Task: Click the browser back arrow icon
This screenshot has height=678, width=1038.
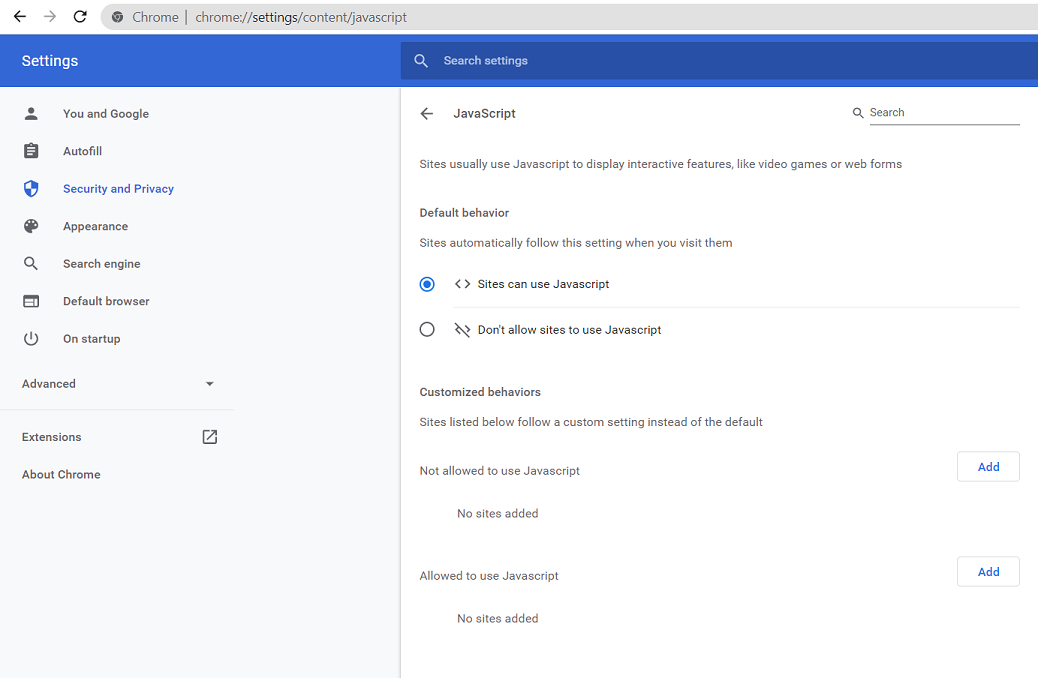Action: coord(19,17)
